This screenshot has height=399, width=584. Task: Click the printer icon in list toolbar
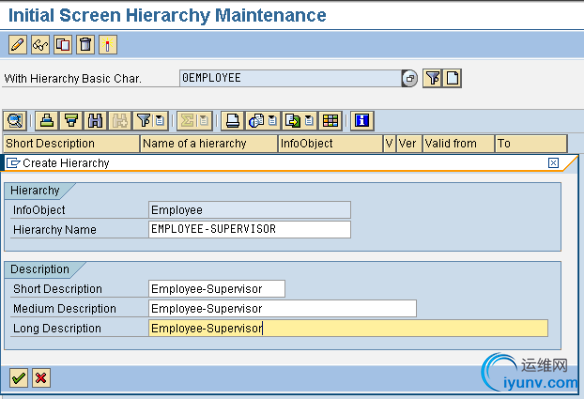tap(233, 121)
